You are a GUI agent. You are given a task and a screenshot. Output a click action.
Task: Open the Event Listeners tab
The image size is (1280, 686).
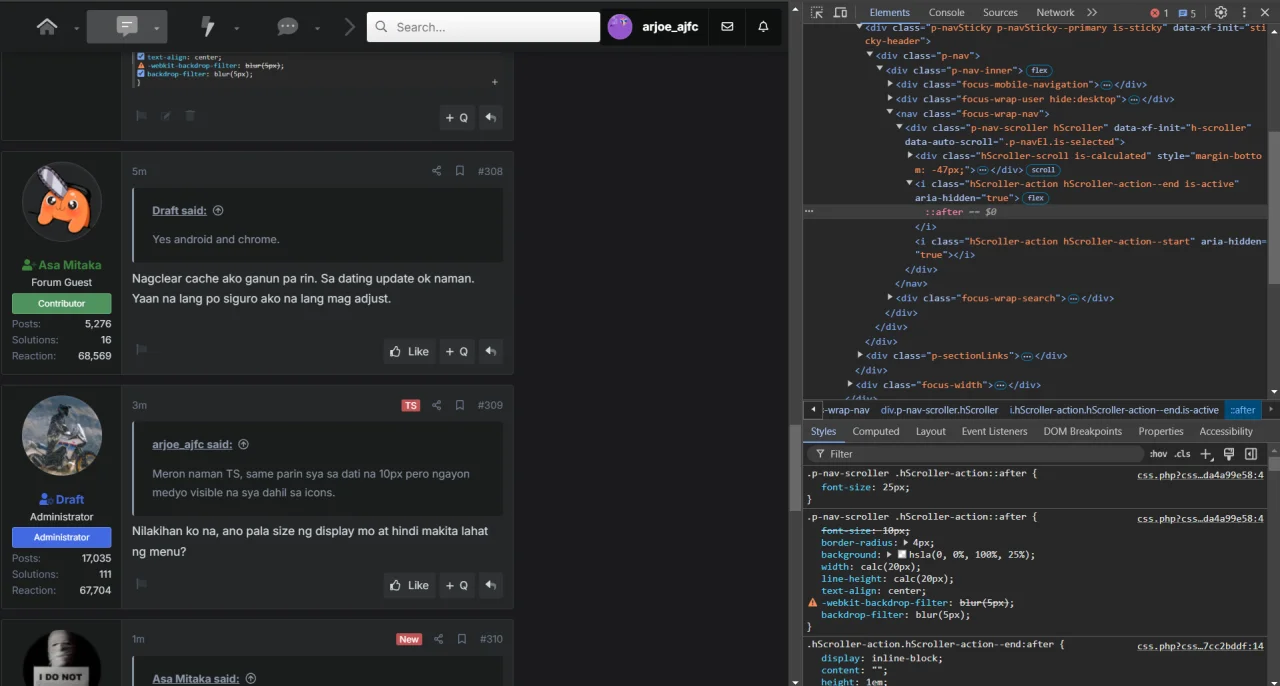(x=994, y=431)
